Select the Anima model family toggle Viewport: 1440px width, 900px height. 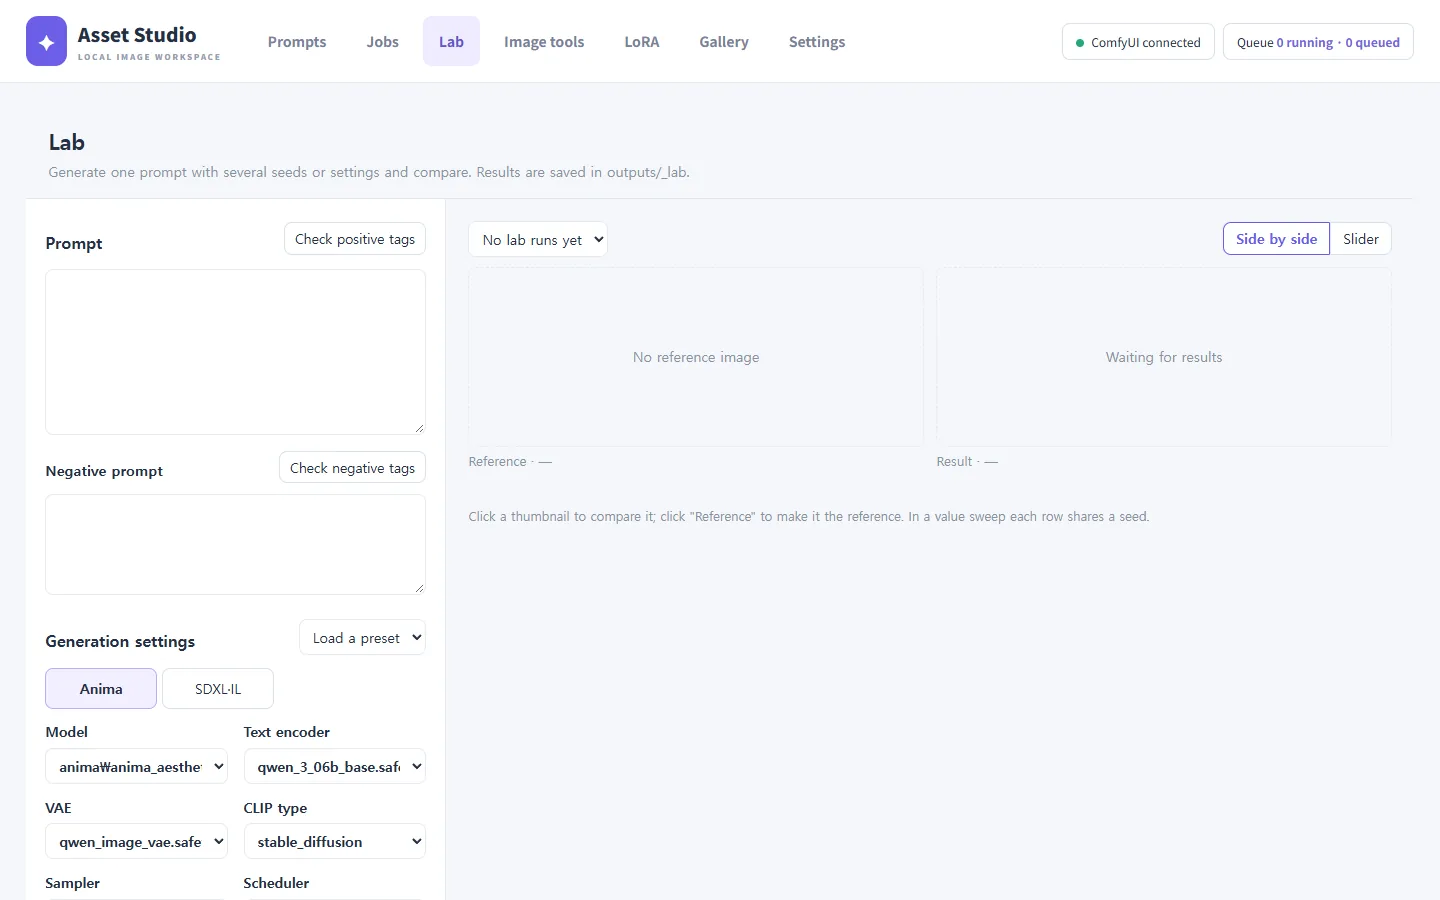(101, 689)
